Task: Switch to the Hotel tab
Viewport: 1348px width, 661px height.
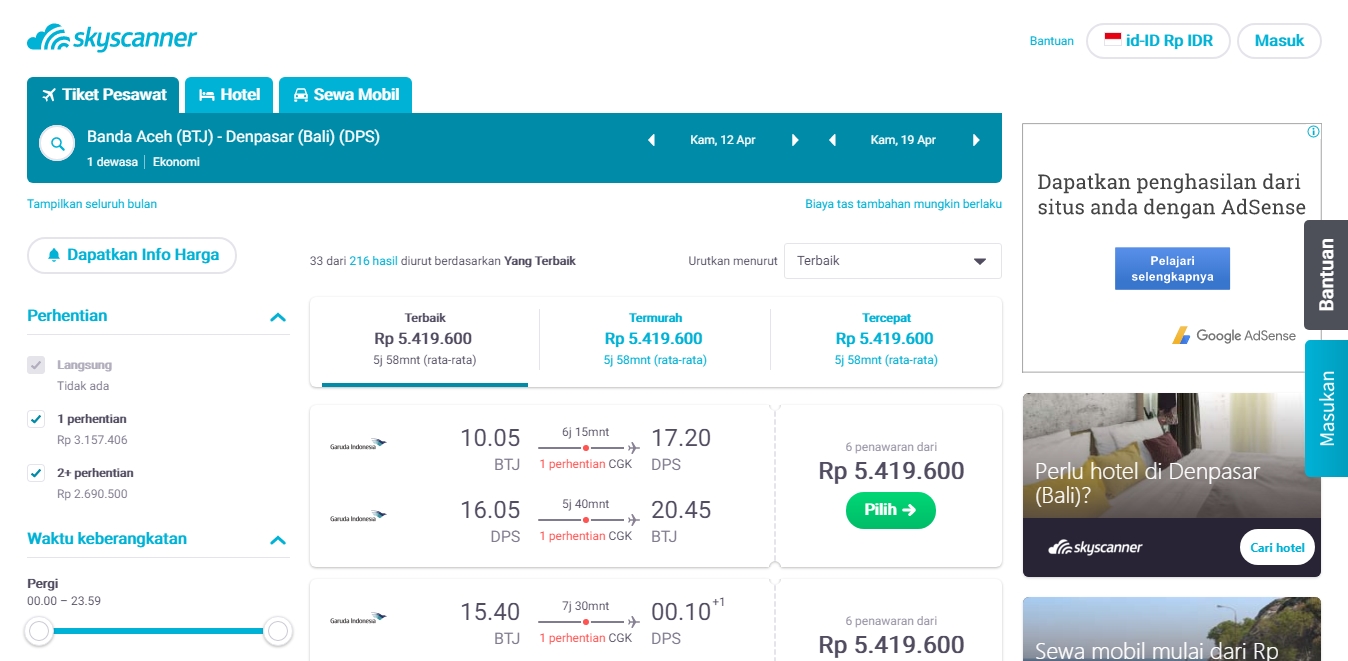Action: pyautogui.click(x=230, y=95)
